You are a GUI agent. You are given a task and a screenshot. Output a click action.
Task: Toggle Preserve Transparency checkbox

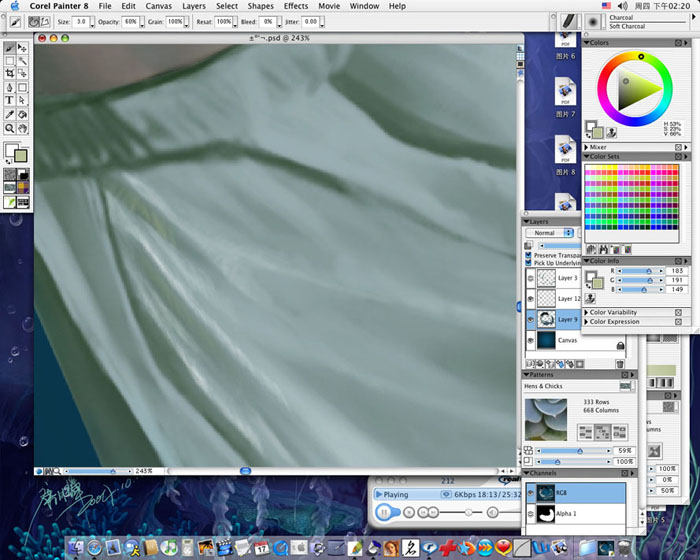tap(529, 255)
